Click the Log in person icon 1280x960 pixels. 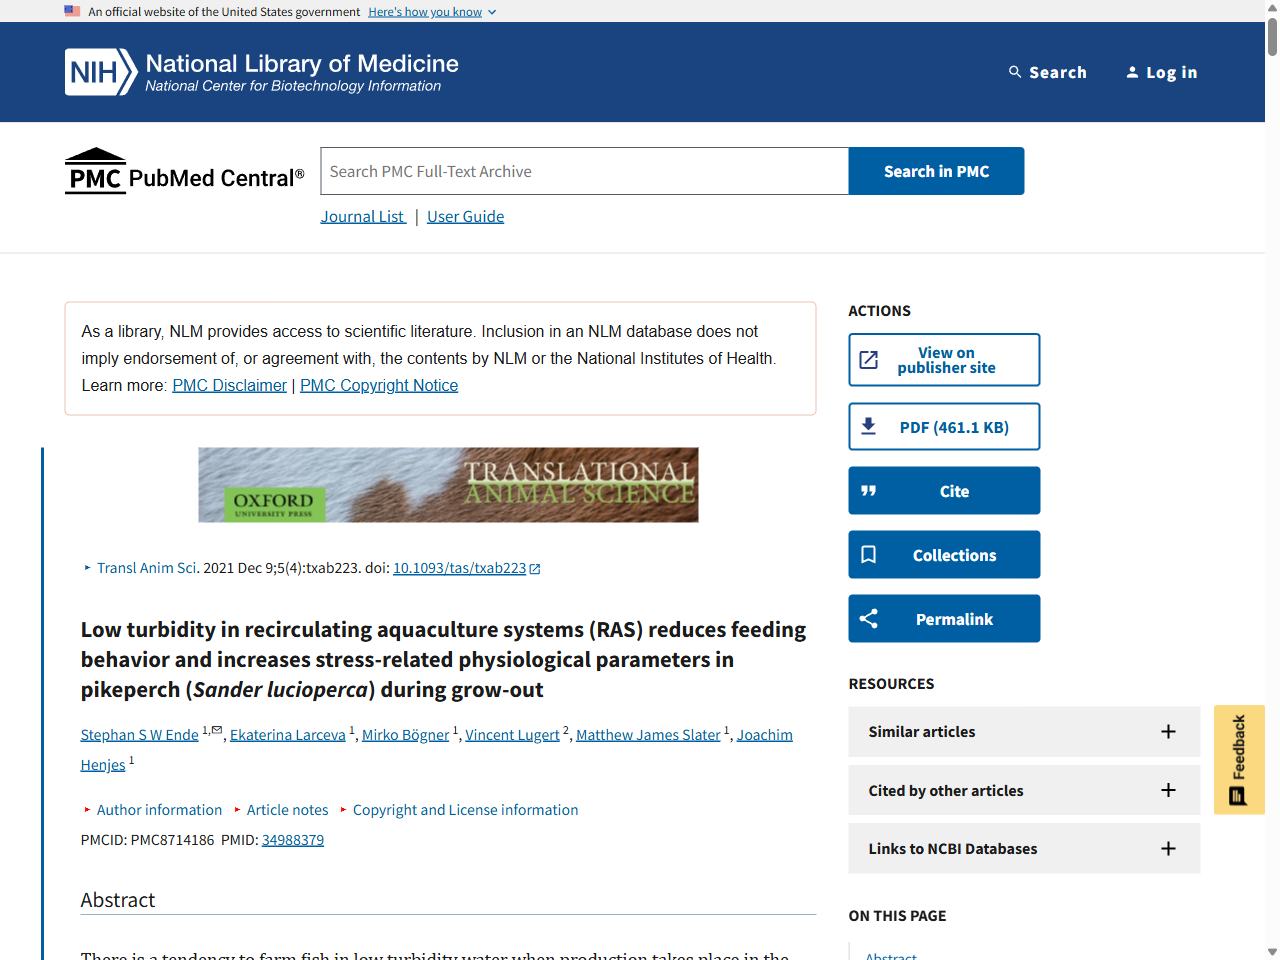[x=1132, y=72]
